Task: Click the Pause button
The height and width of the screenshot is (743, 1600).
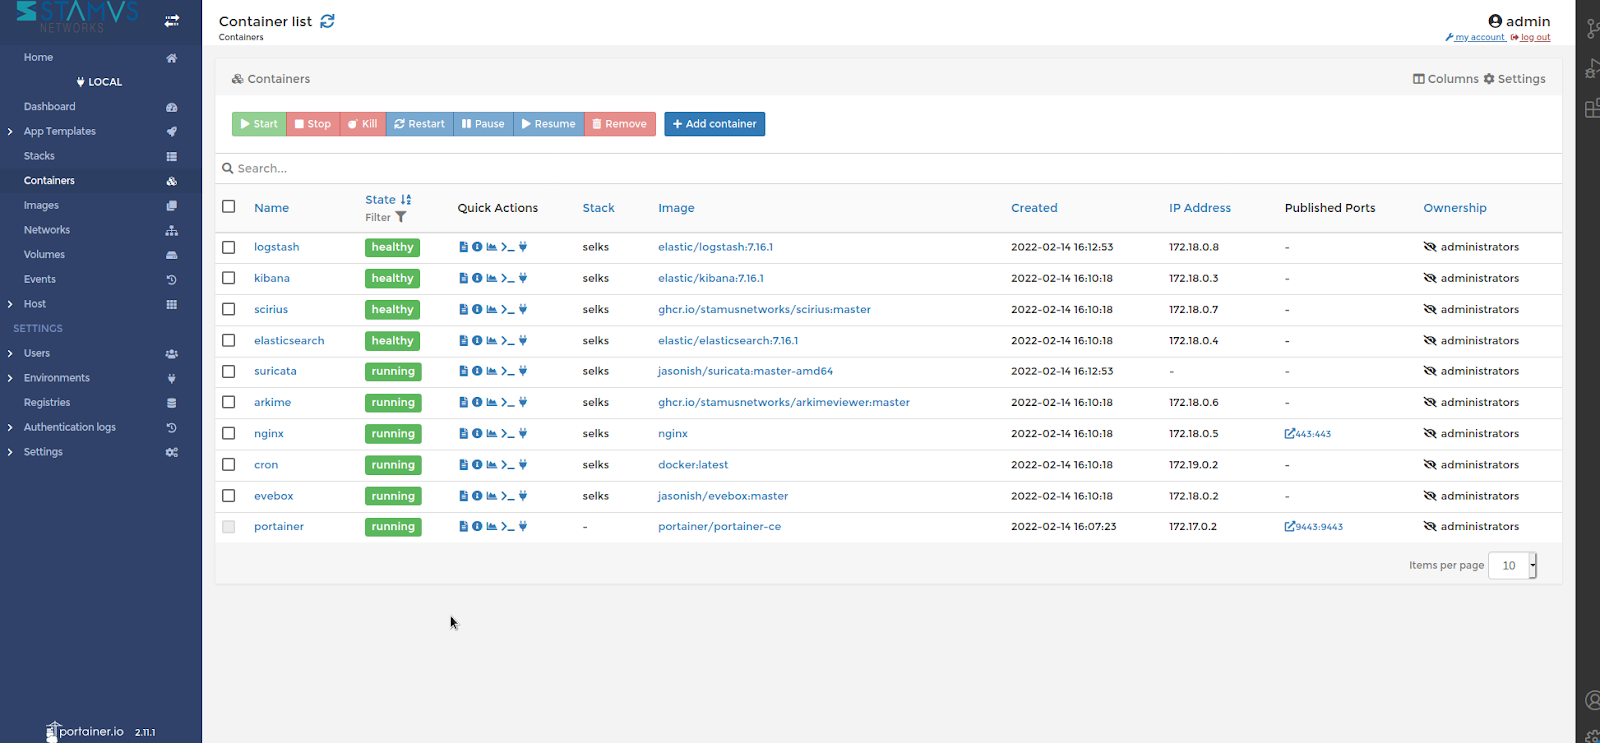Action: click(483, 124)
